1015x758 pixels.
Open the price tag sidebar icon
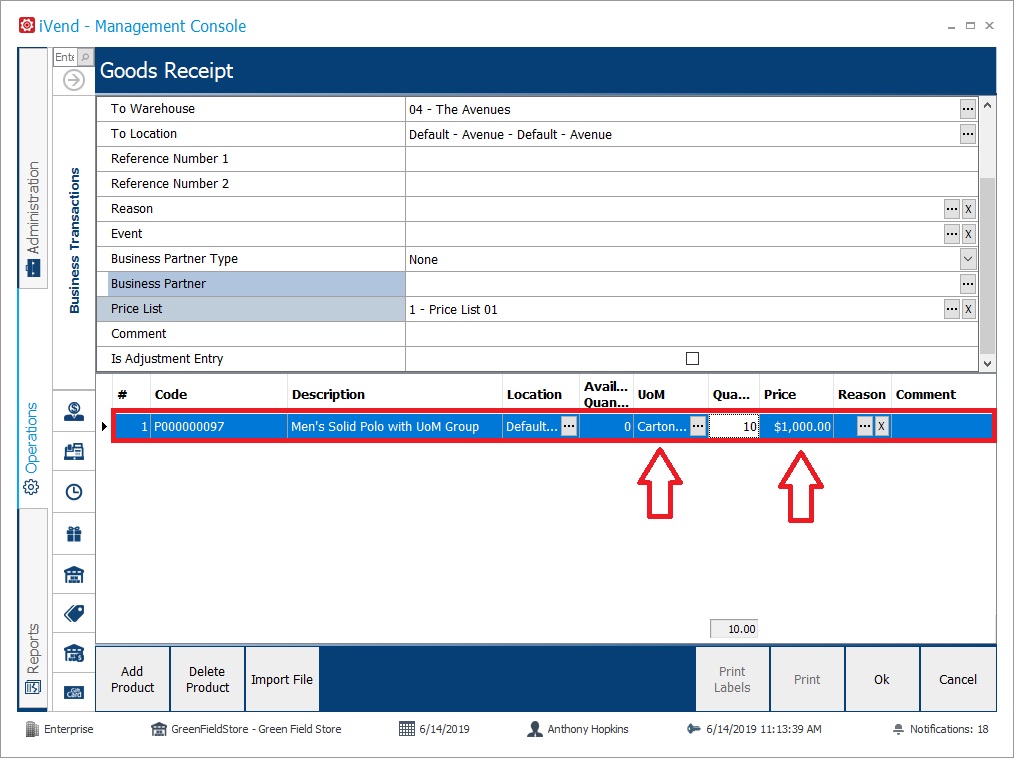[74, 613]
